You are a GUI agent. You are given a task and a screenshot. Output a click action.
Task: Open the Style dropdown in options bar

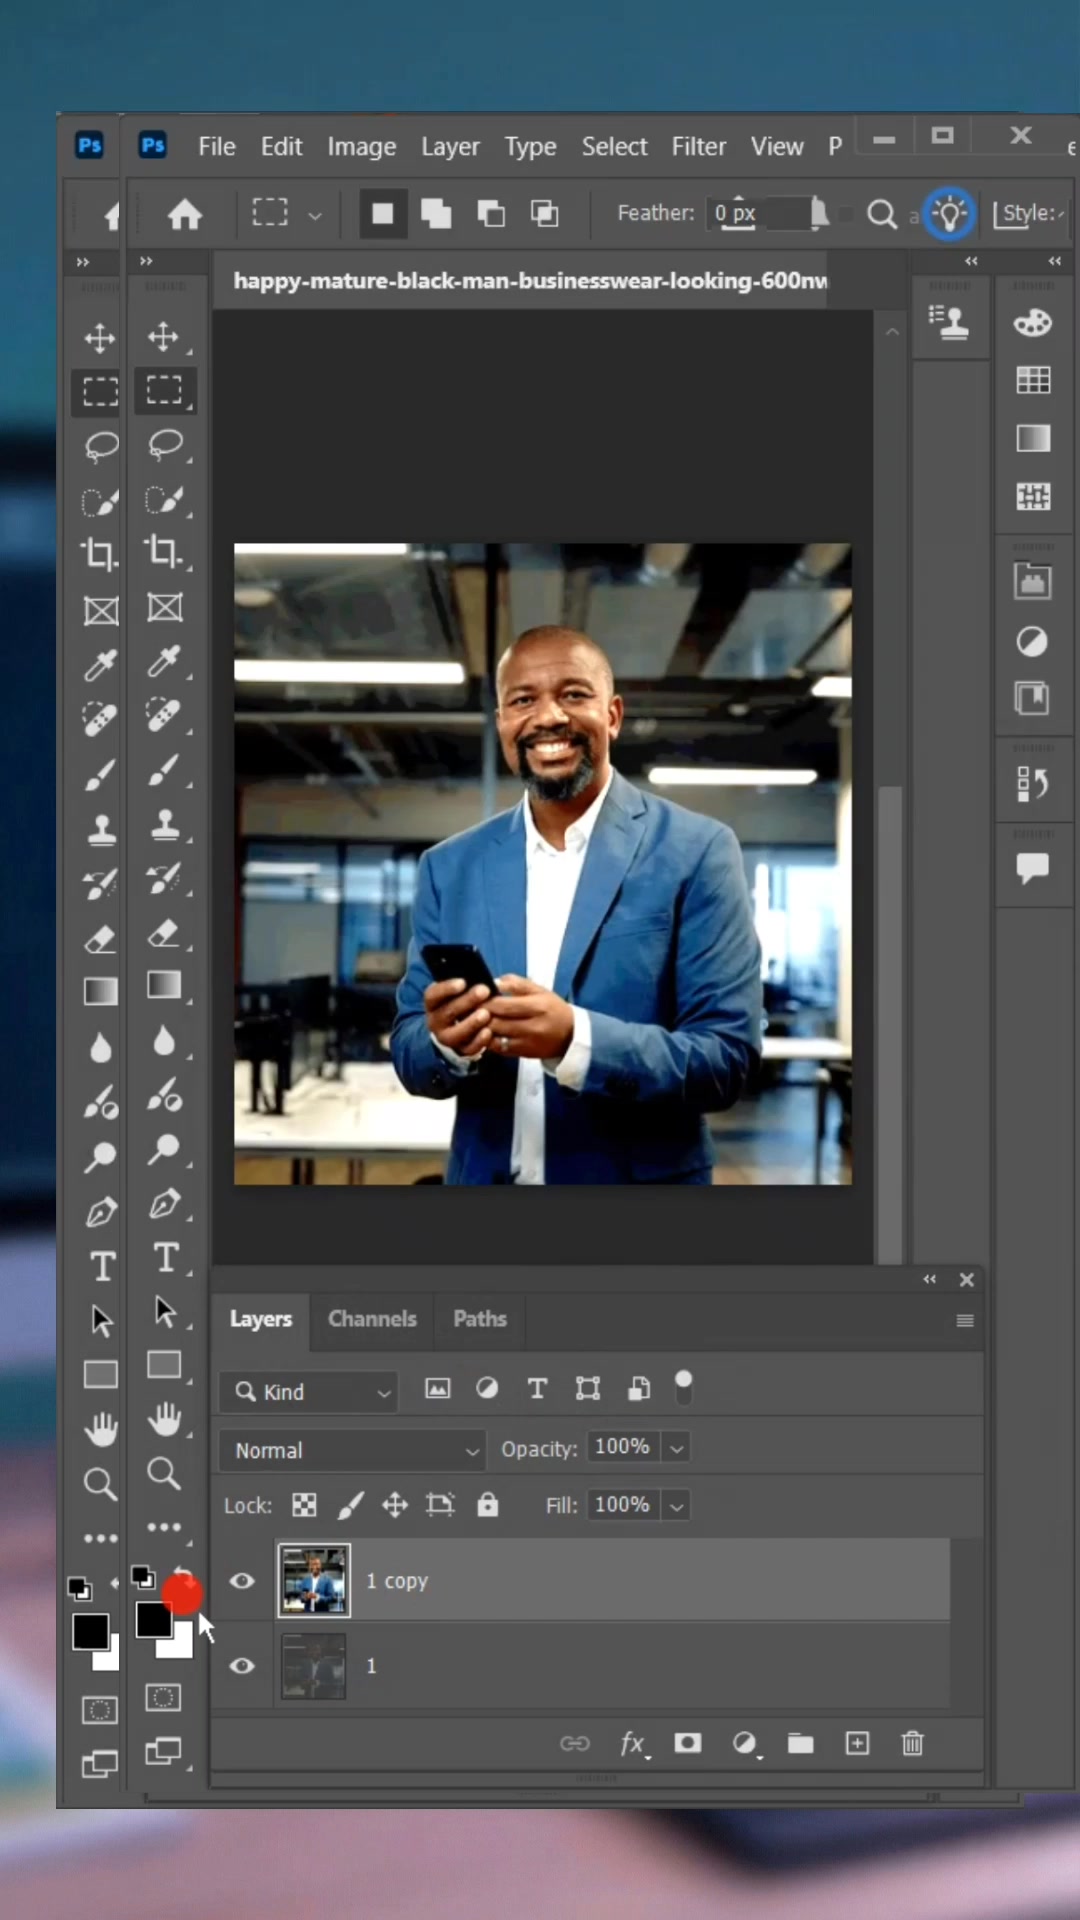1031,213
